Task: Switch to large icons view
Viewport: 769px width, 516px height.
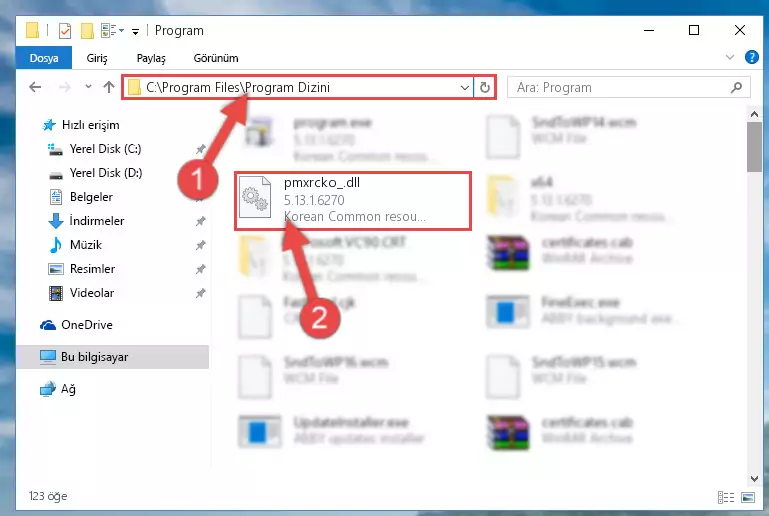Action: (x=748, y=497)
